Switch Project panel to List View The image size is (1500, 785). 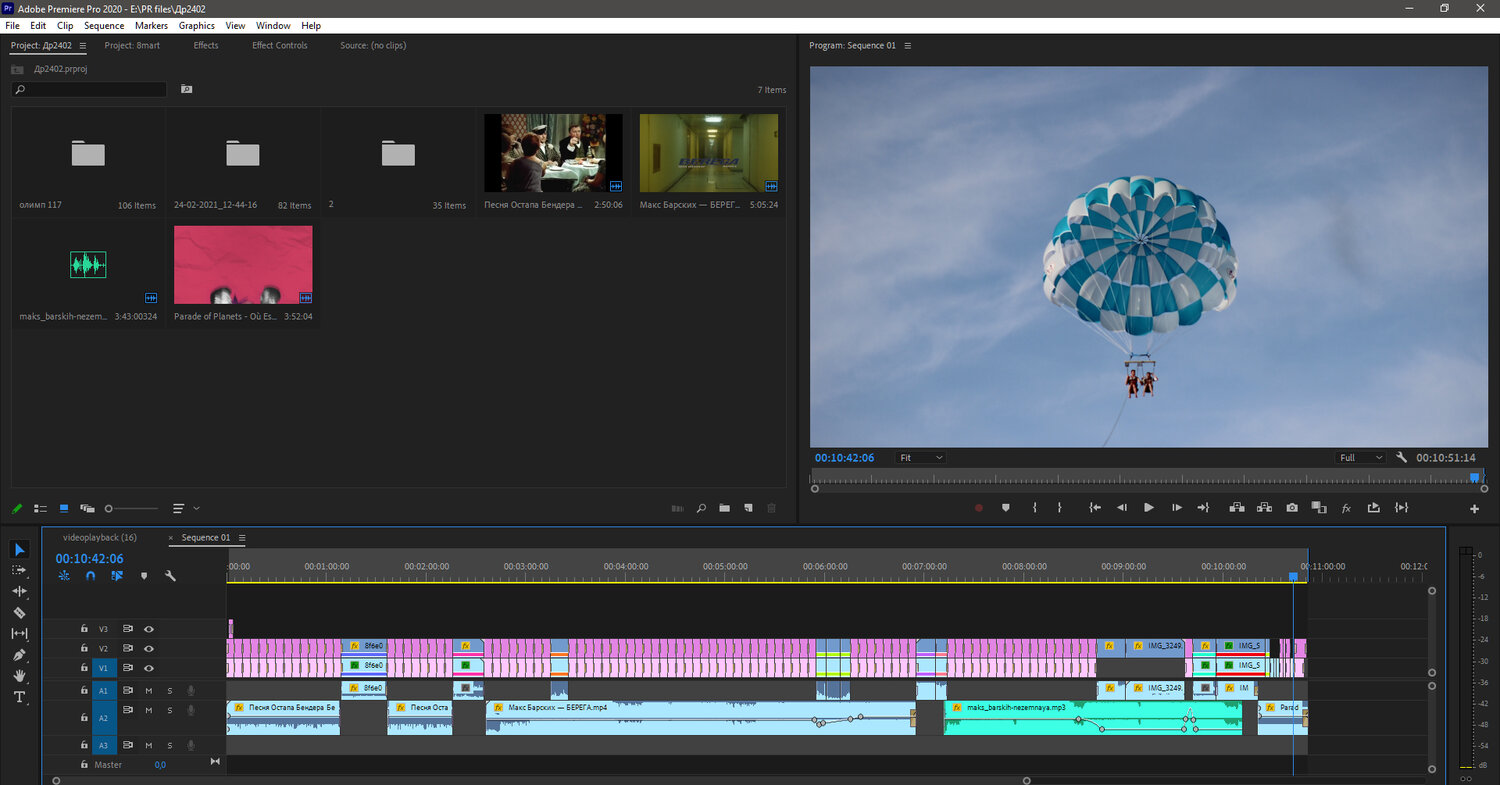[41, 508]
